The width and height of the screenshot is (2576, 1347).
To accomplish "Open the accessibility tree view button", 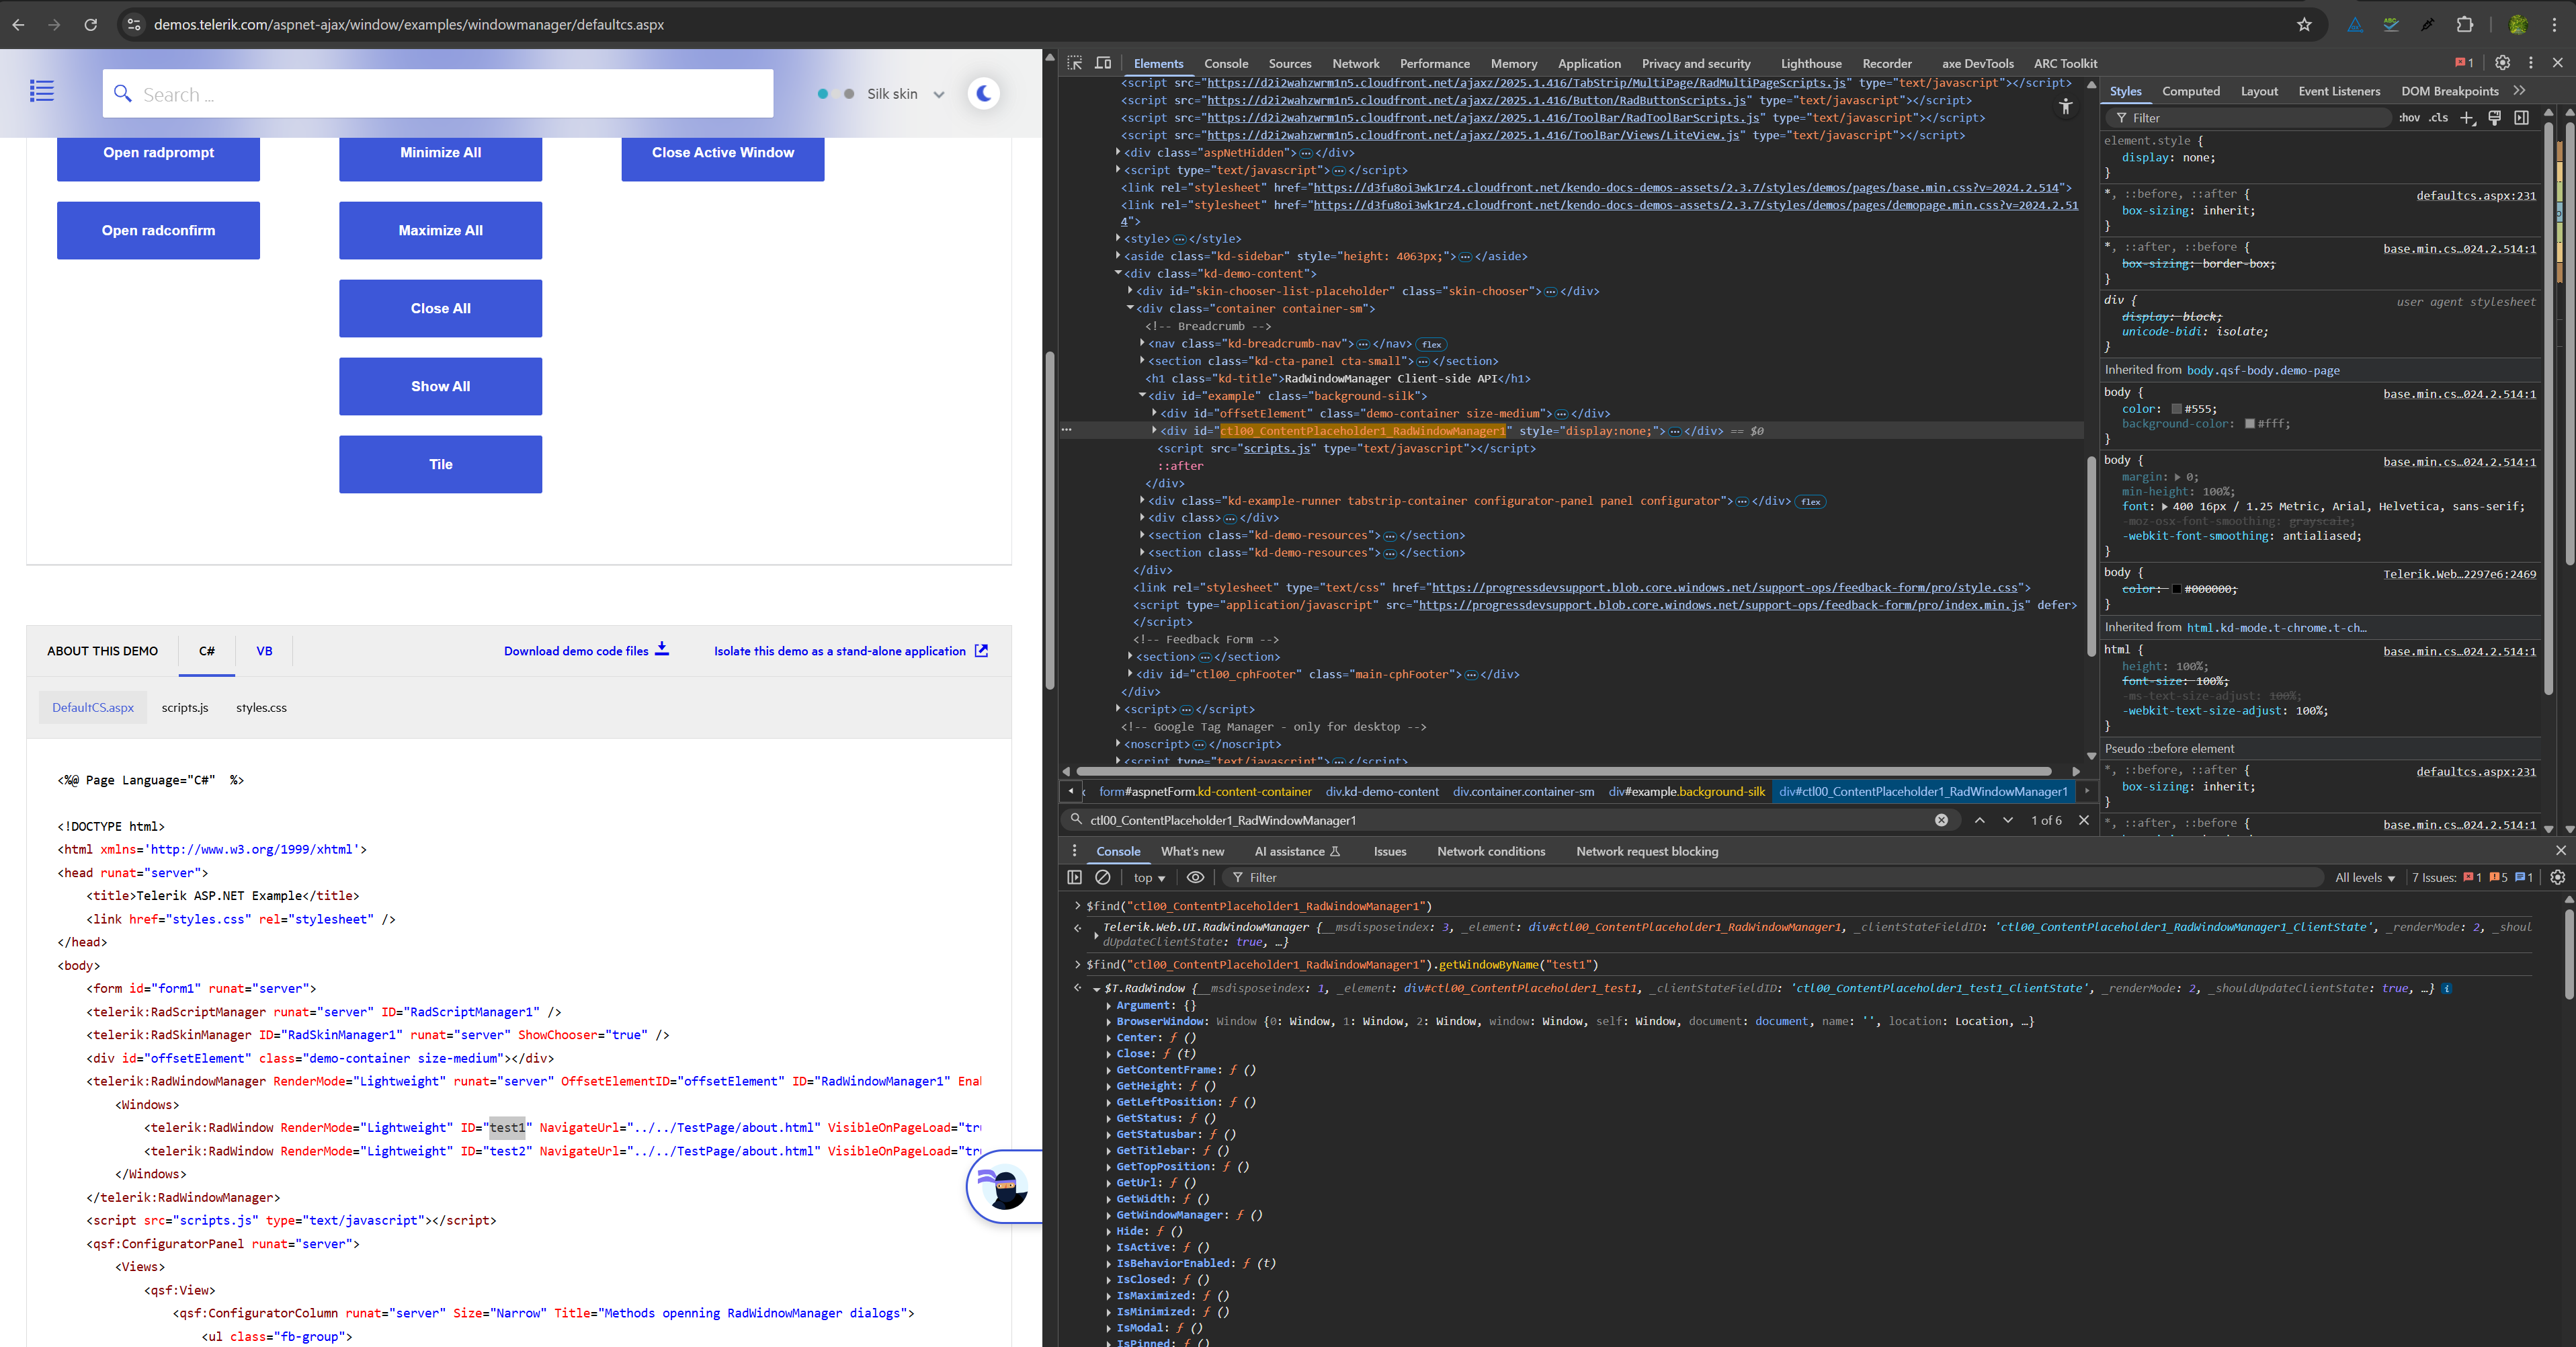I will pyautogui.click(x=2066, y=107).
